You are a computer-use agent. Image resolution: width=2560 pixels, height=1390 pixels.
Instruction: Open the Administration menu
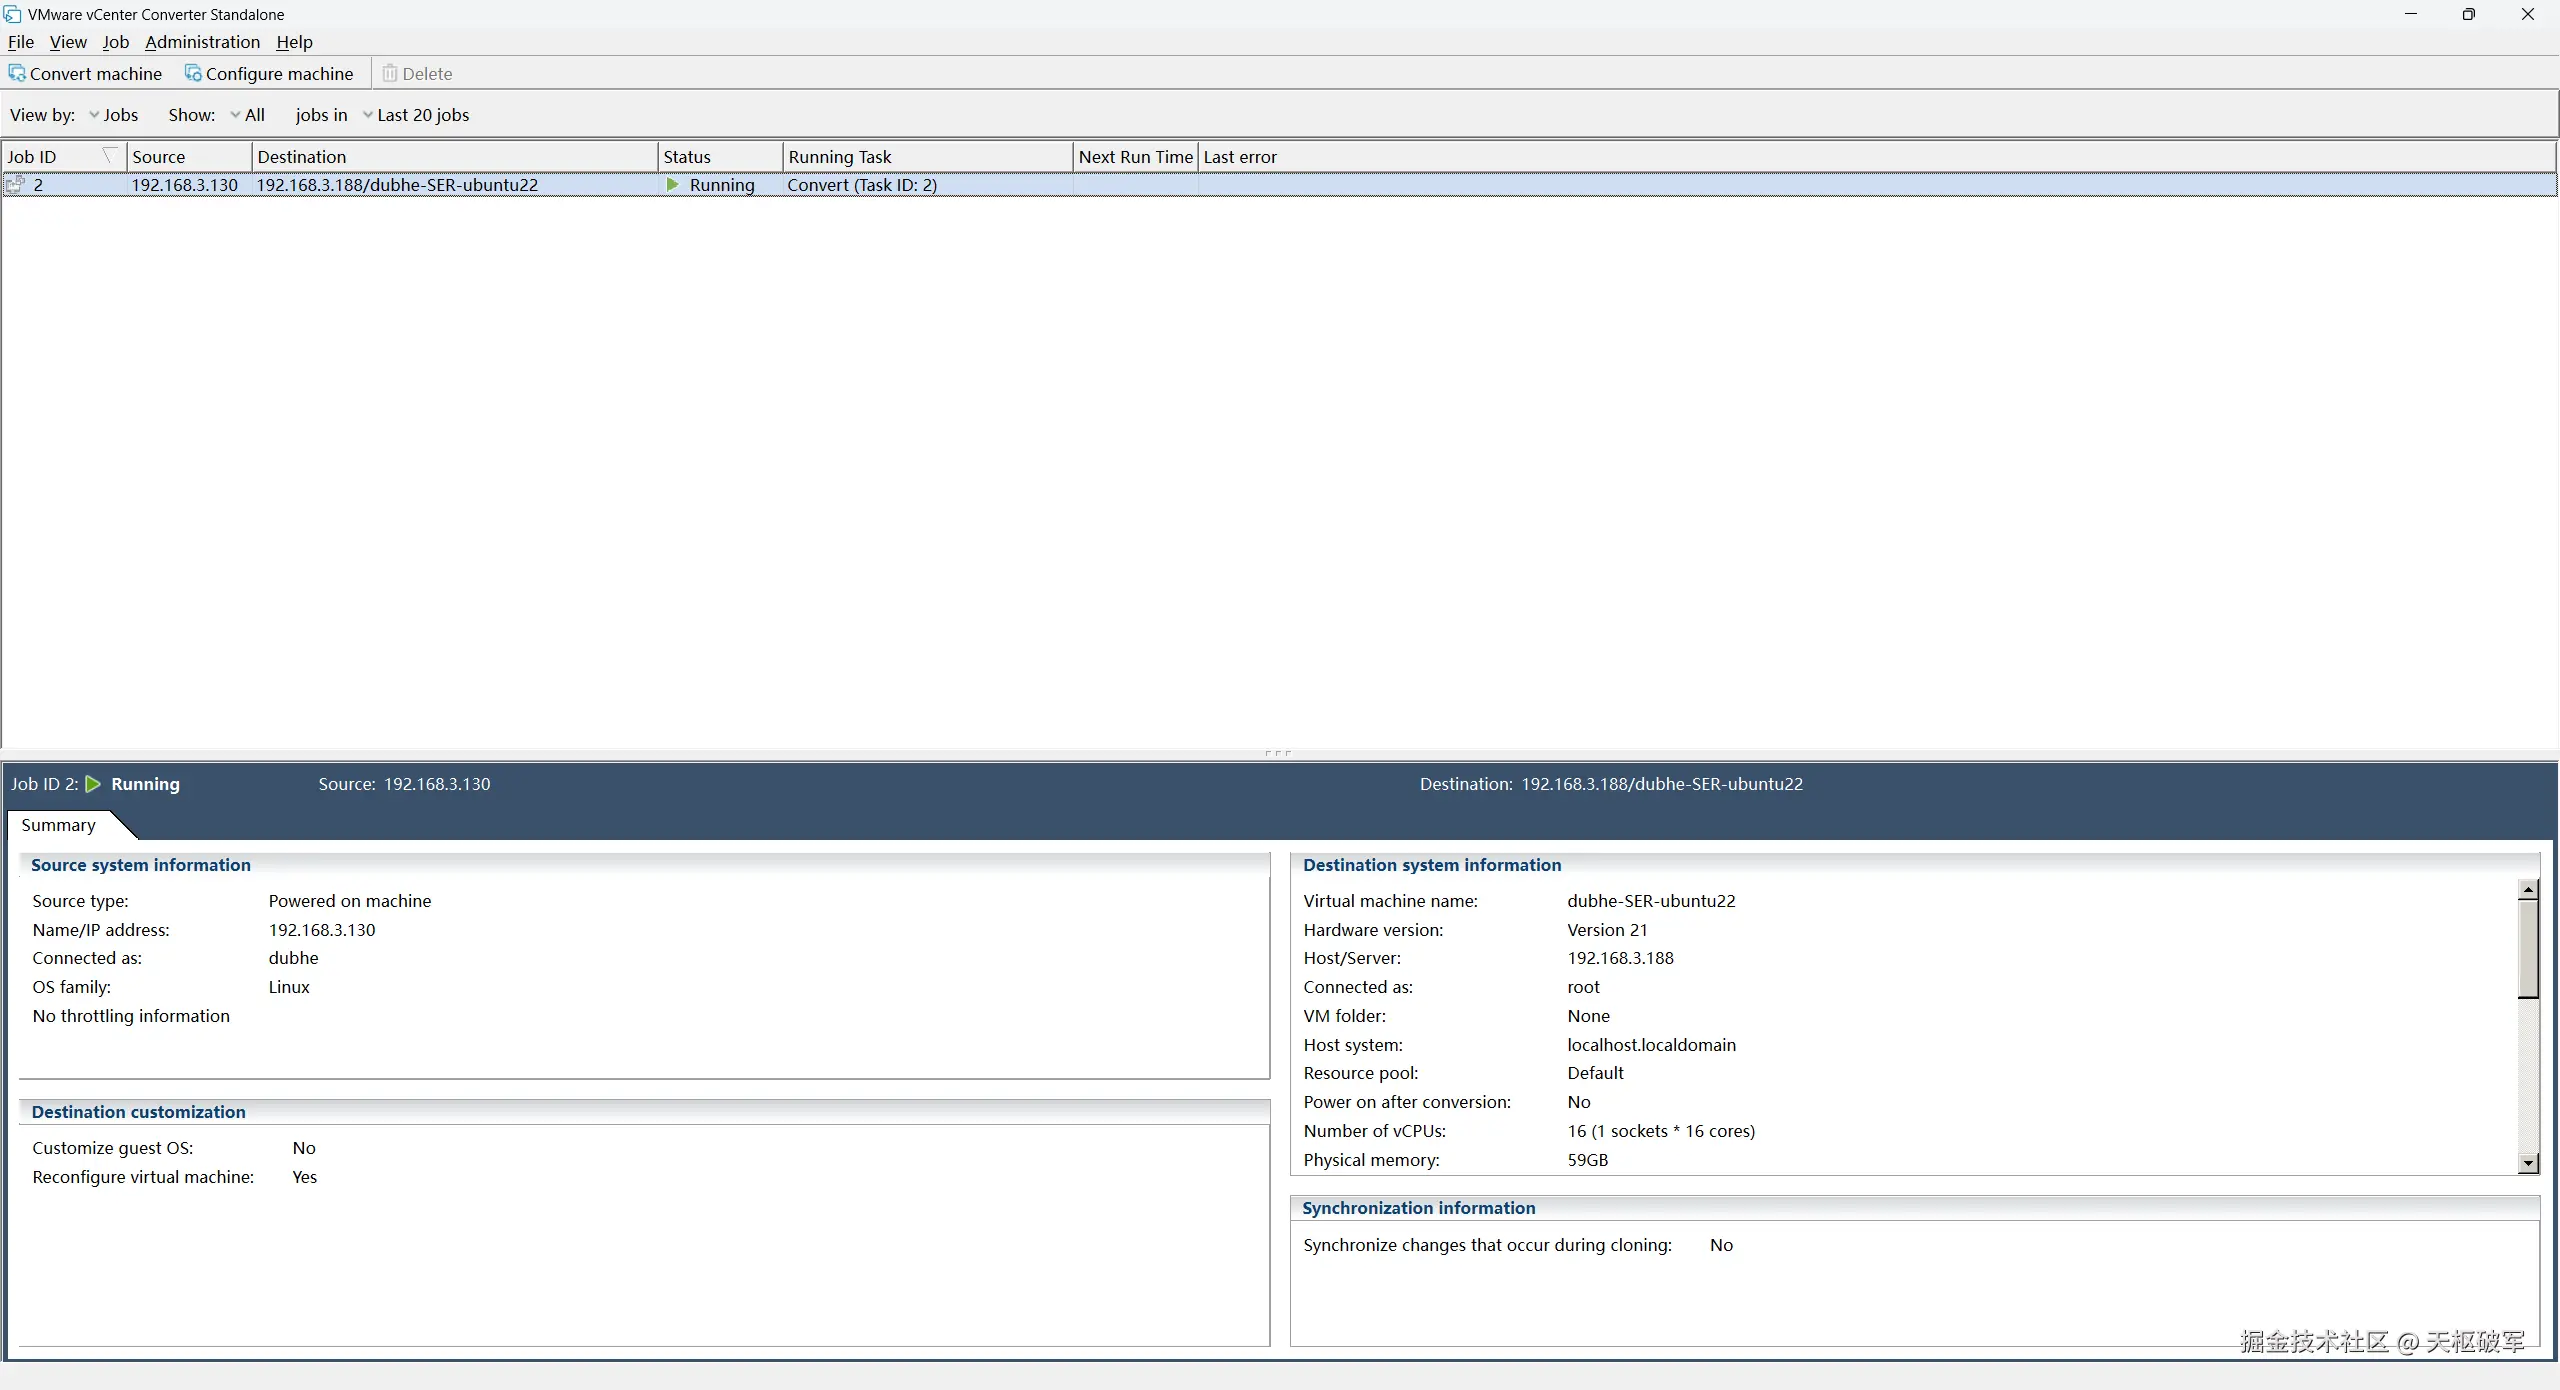[202, 42]
